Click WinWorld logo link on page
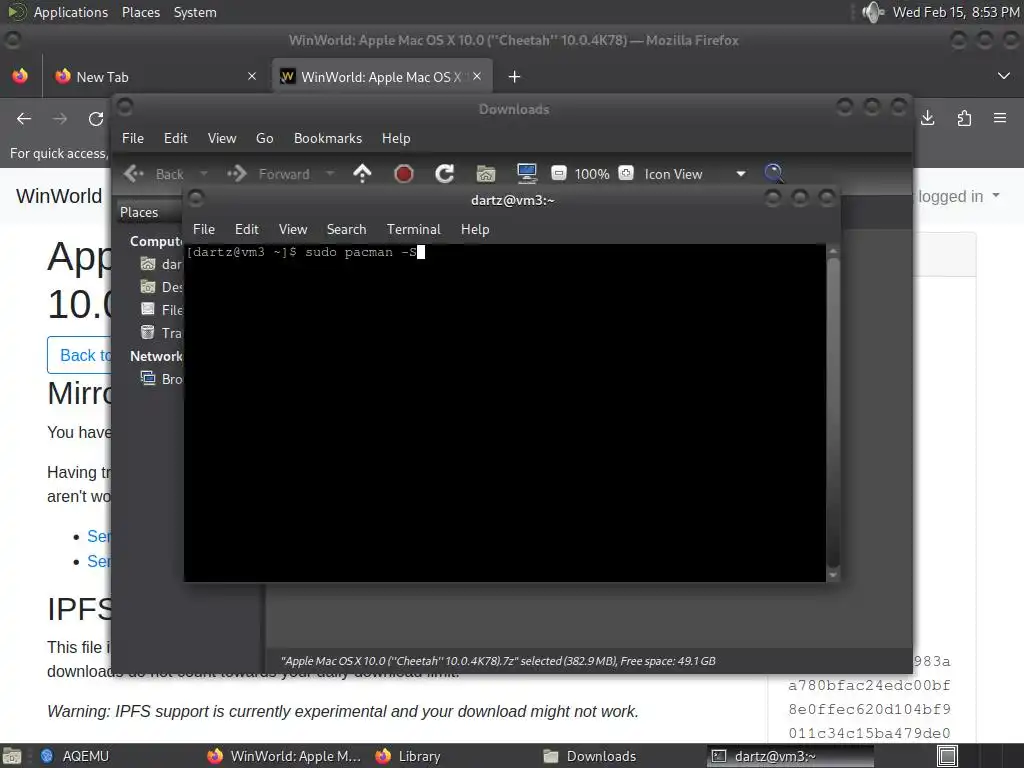 click(59, 196)
